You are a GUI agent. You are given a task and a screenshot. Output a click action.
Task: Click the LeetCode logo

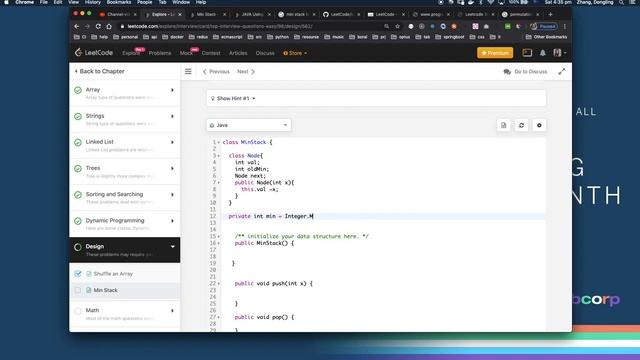(94, 53)
